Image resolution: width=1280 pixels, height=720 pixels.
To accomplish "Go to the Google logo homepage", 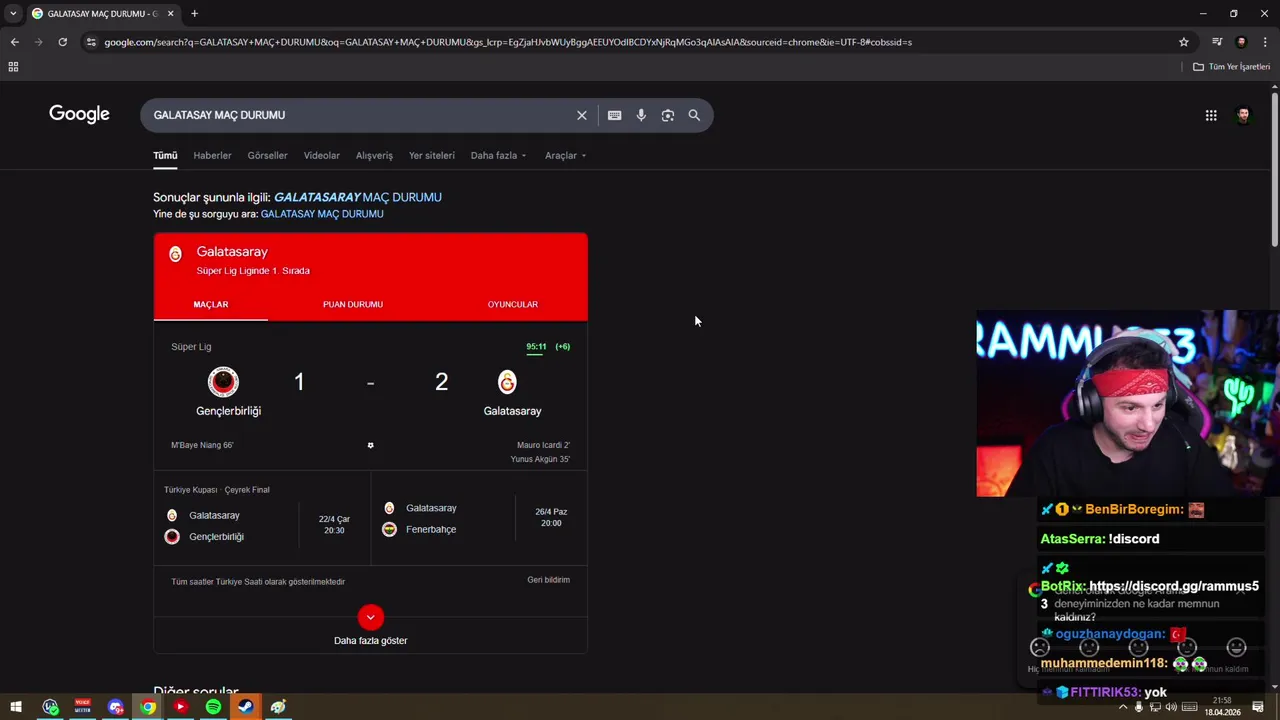I will pyautogui.click(x=79, y=114).
